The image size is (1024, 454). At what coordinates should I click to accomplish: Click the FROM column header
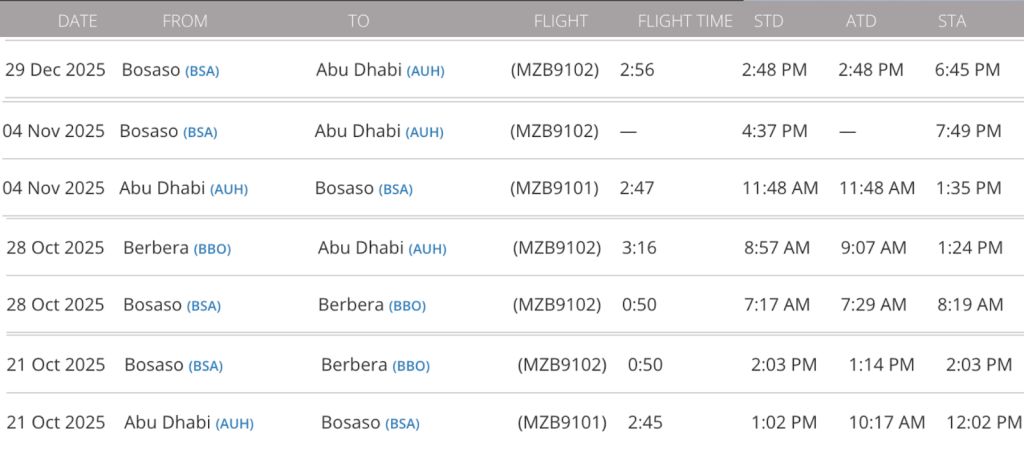coord(183,21)
